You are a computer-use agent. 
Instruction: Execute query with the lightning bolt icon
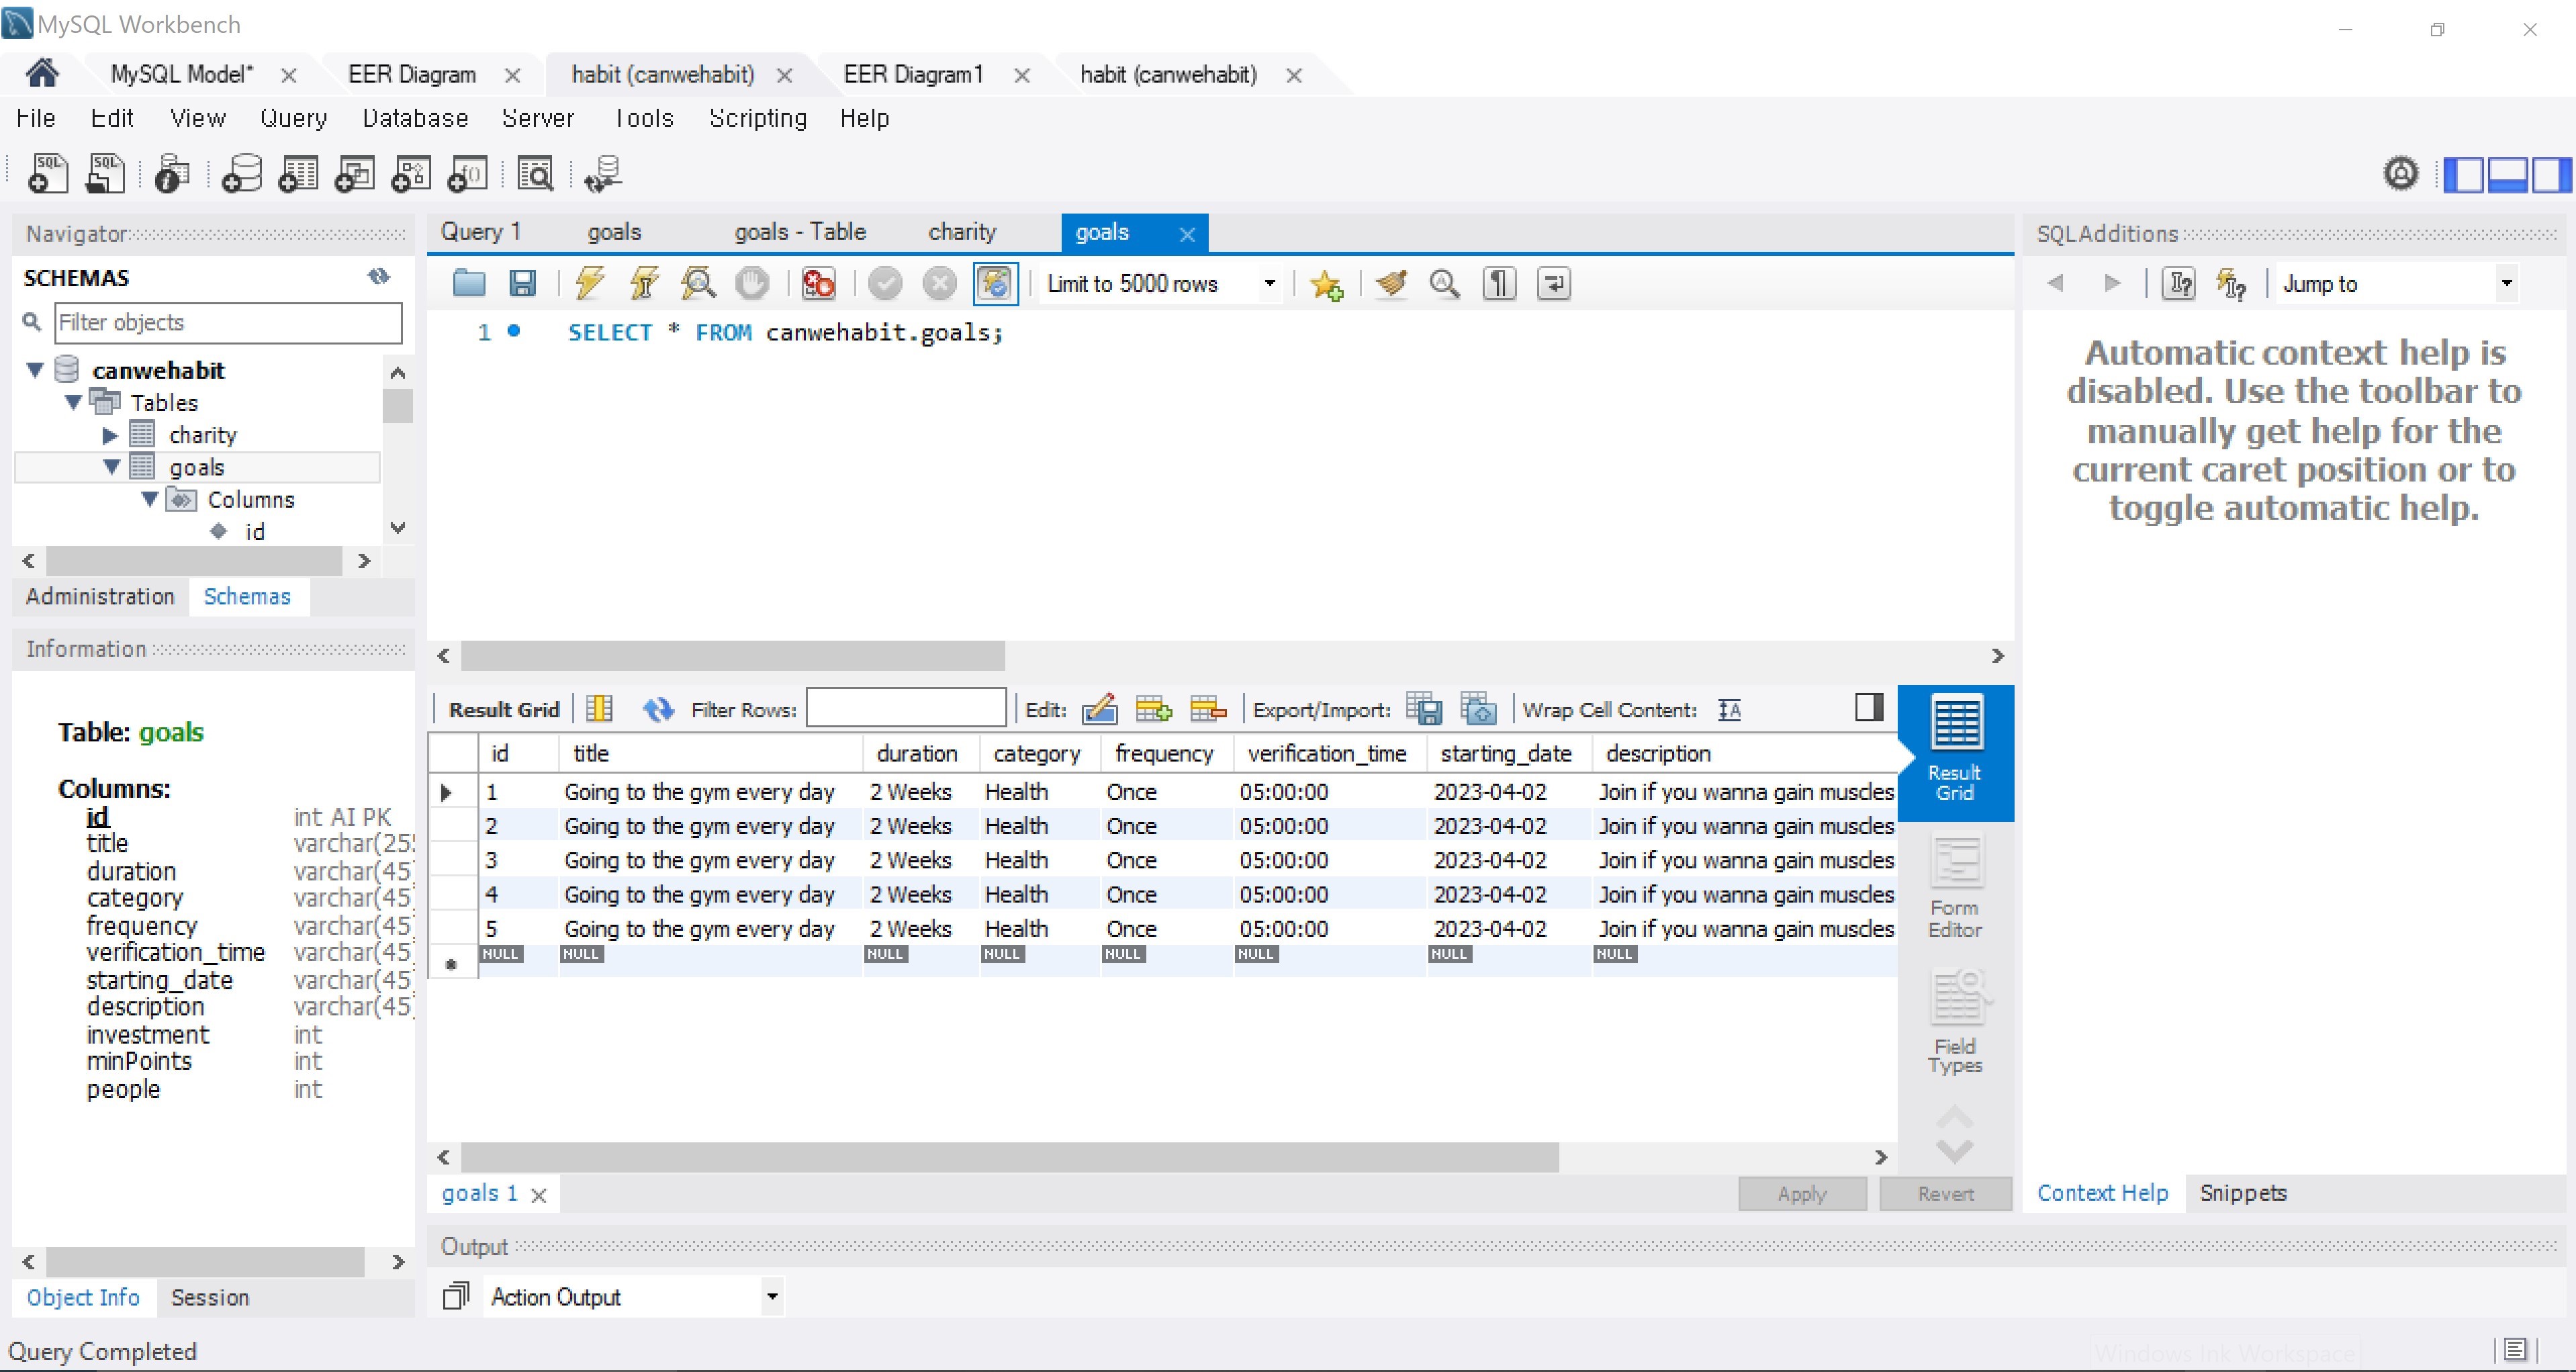click(590, 284)
